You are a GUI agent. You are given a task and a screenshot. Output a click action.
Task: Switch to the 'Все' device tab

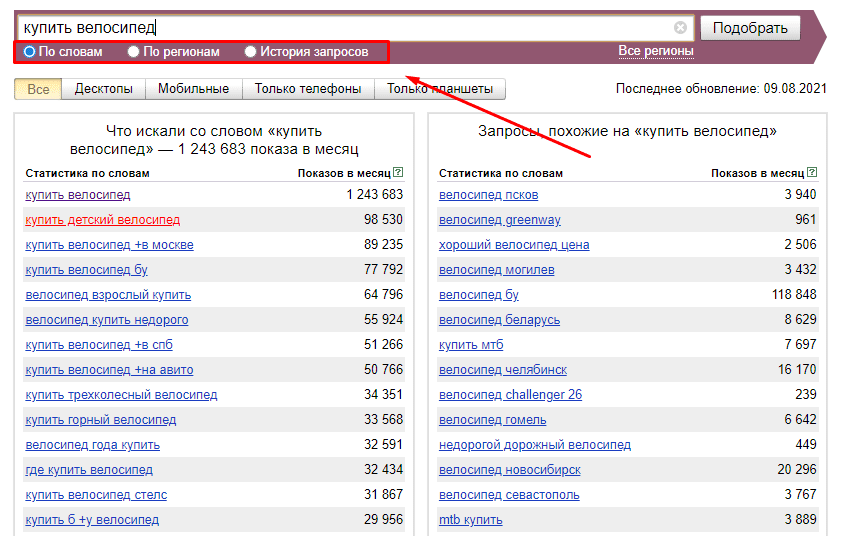[38, 89]
